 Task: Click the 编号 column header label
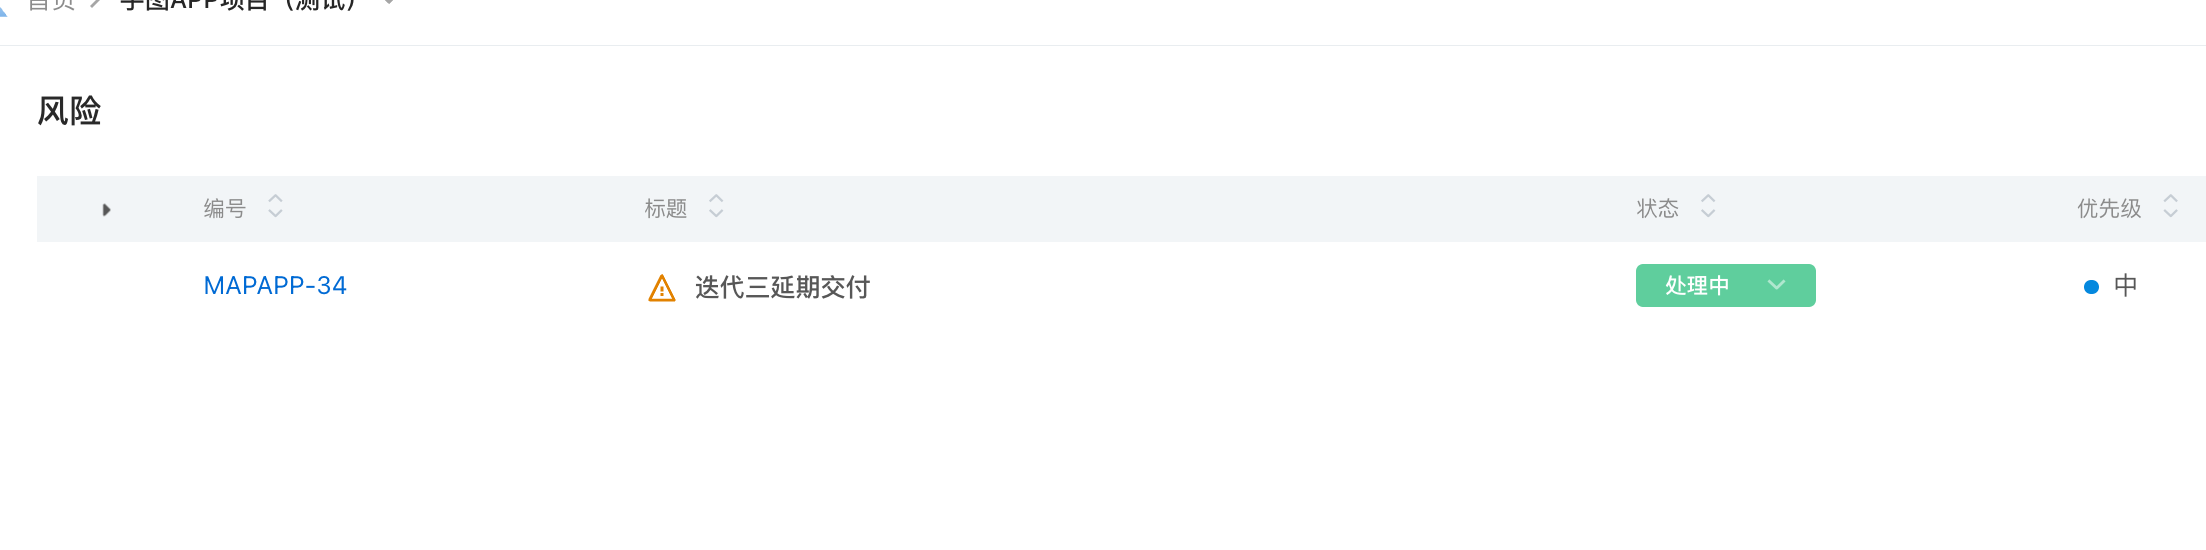225,208
